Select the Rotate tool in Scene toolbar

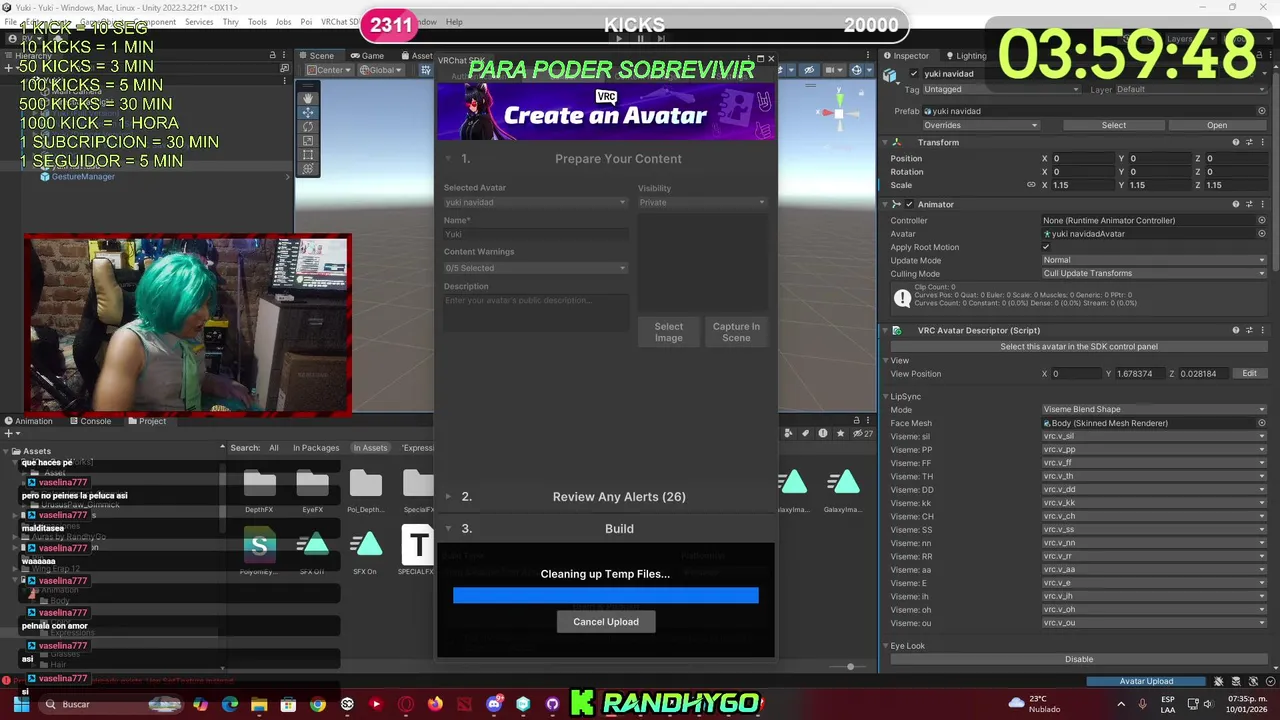(x=308, y=127)
